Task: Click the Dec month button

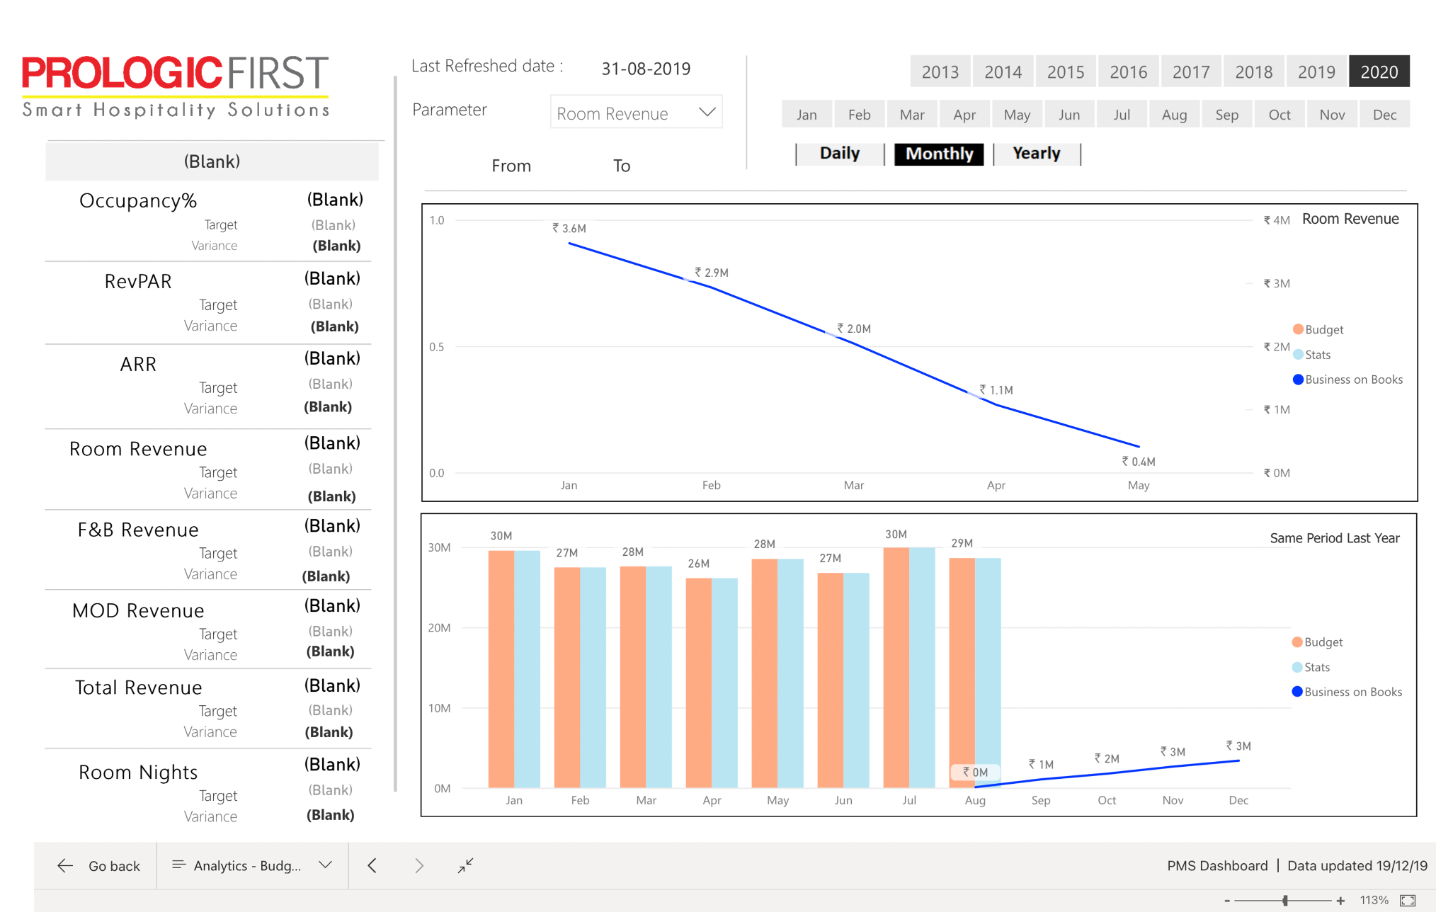Action: (x=1384, y=115)
